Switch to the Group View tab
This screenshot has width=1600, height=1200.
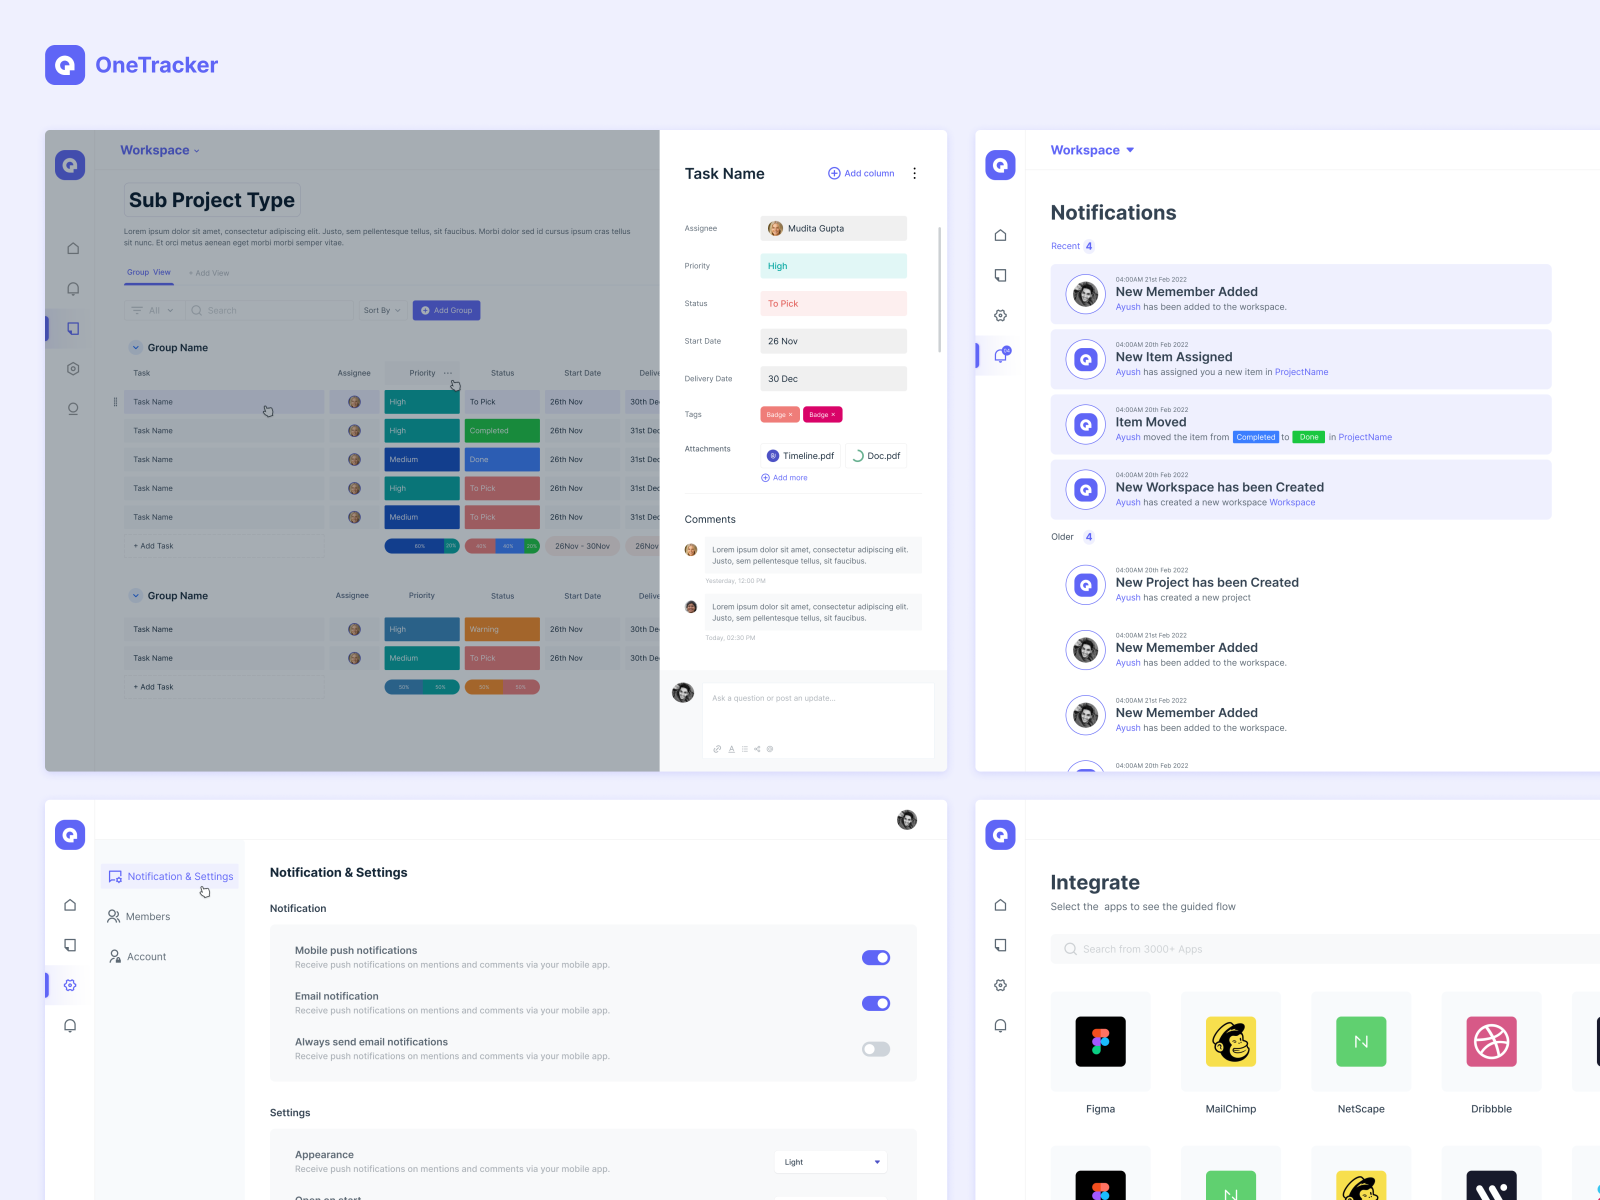(x=148, y=271)
